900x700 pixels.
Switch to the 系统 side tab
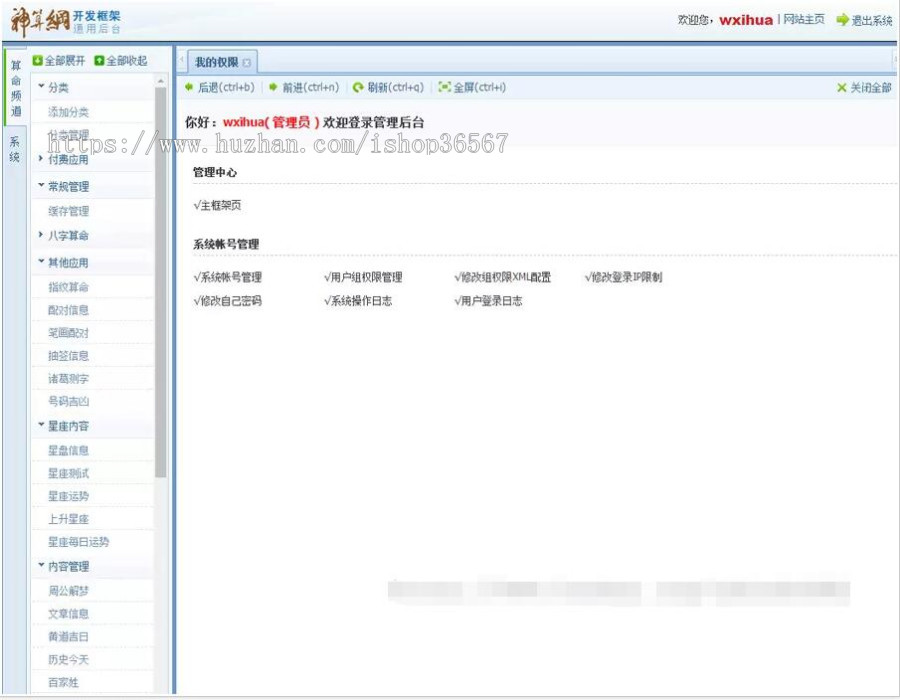tap(14, 149)
